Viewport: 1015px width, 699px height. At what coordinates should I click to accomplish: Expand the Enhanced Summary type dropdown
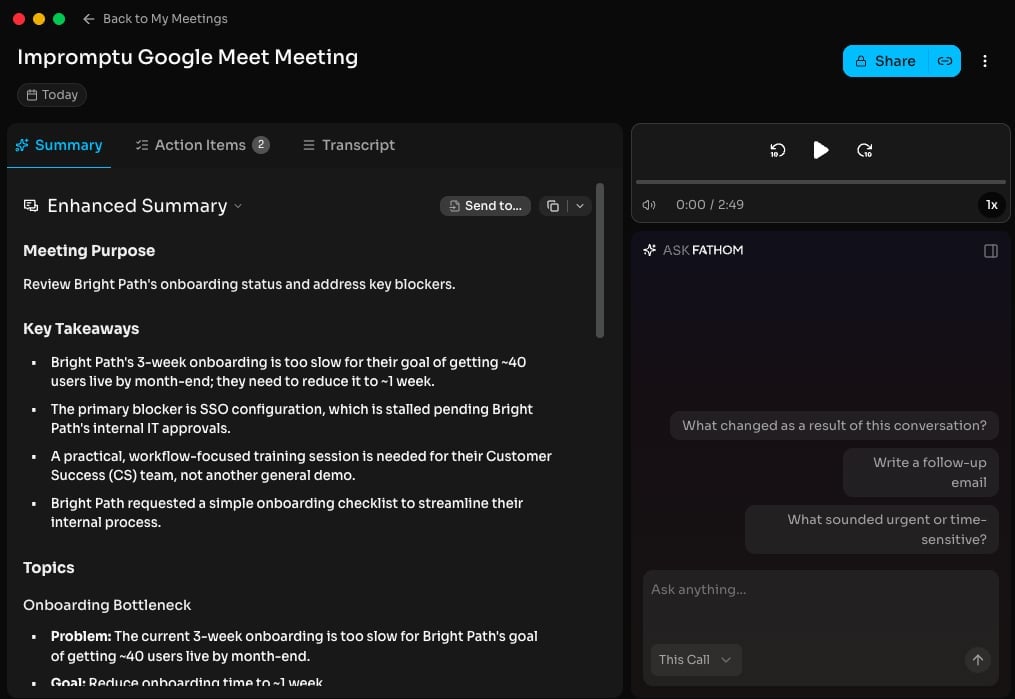click(x=238, y=206)
